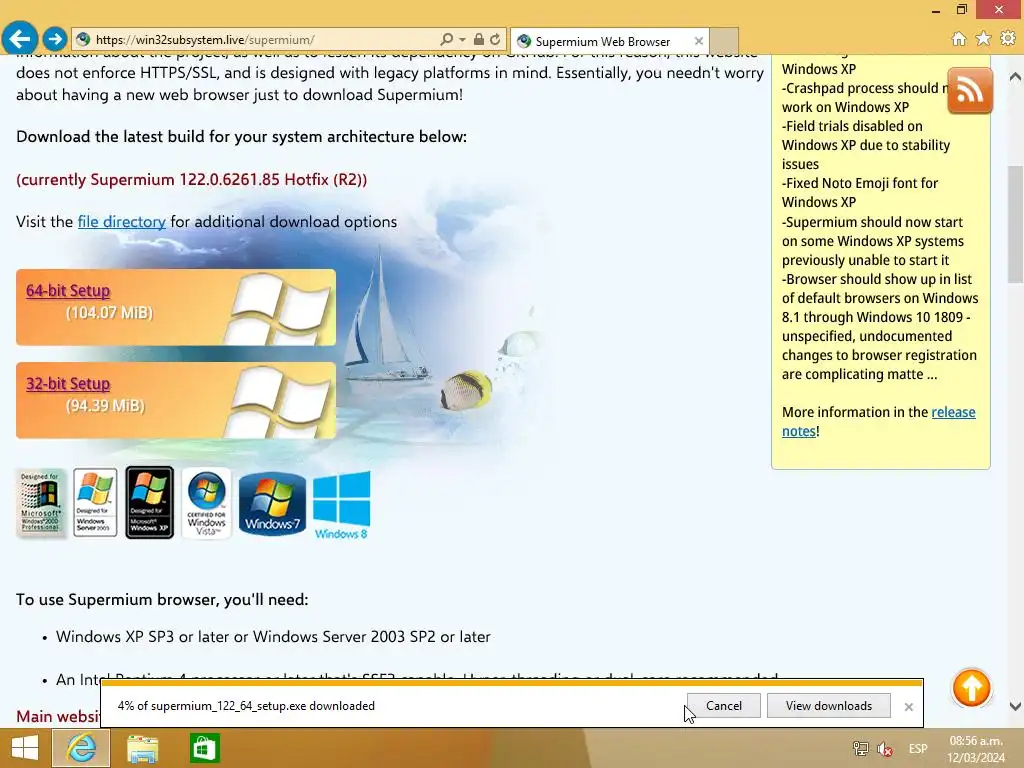The height and width of the screenshot is (768, 1024).
Task: Click the page scrollbar down arrow
Action: coord(1015,706)
